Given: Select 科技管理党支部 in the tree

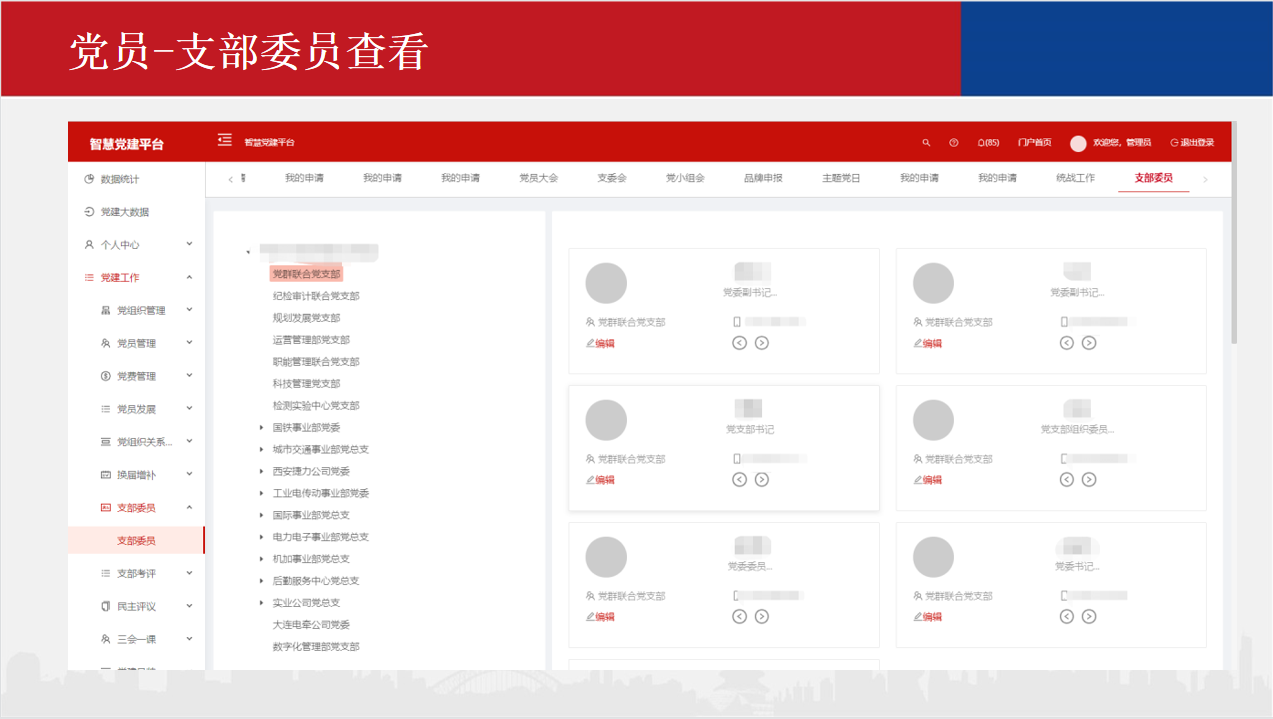Looking at the screenshot, I should (x=306, y=384).
